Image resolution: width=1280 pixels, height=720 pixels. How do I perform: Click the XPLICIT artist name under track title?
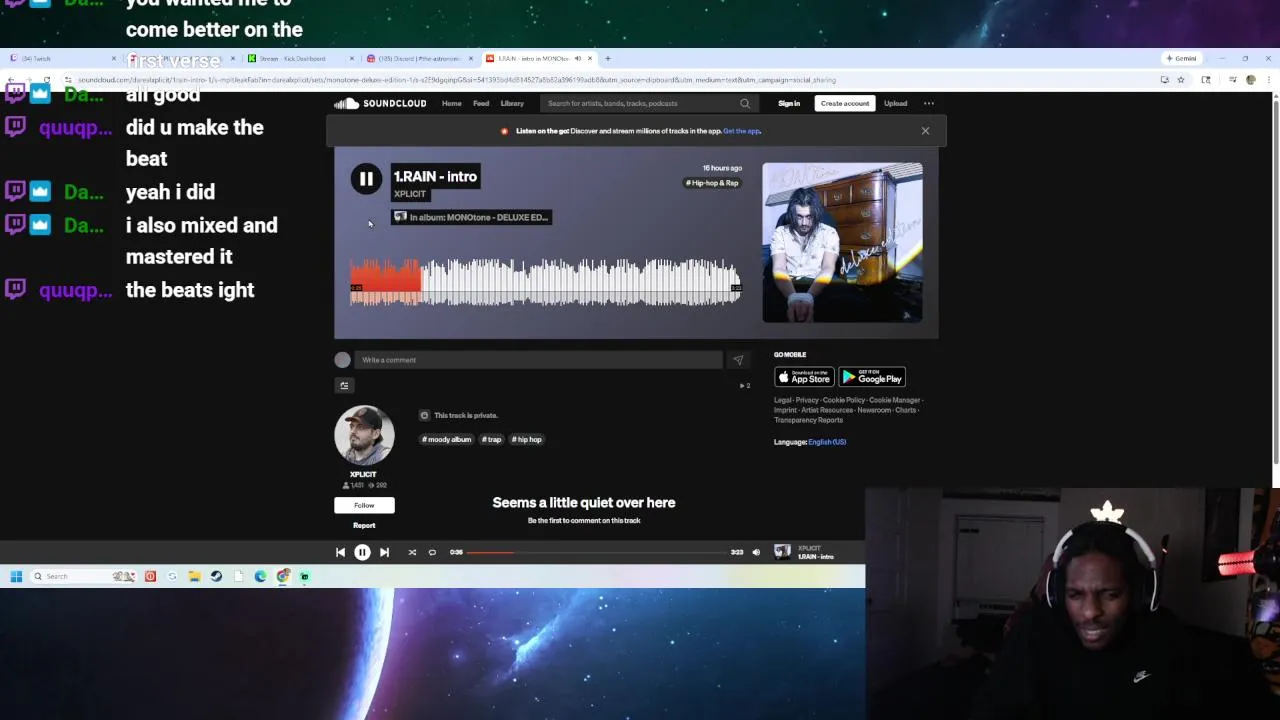pyautogui.click(x=410, y=194)
